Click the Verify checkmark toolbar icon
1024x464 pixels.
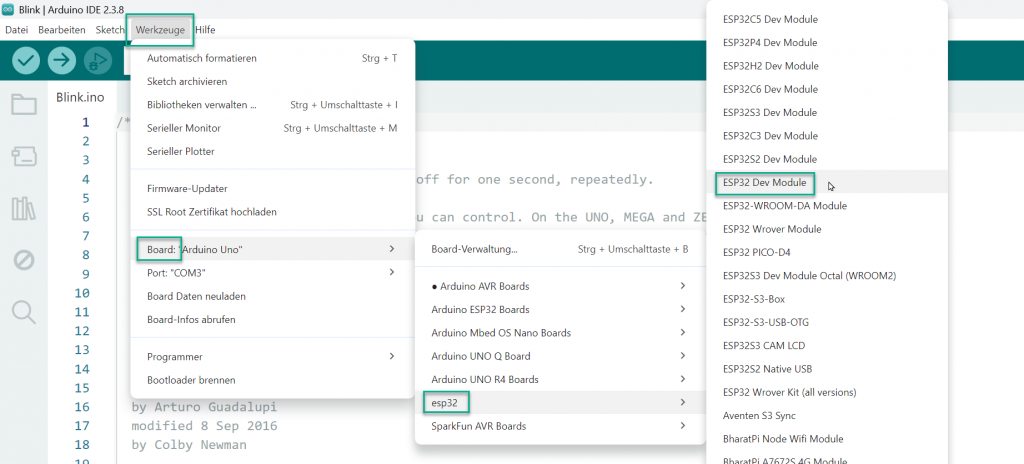(x=26, y=61)
